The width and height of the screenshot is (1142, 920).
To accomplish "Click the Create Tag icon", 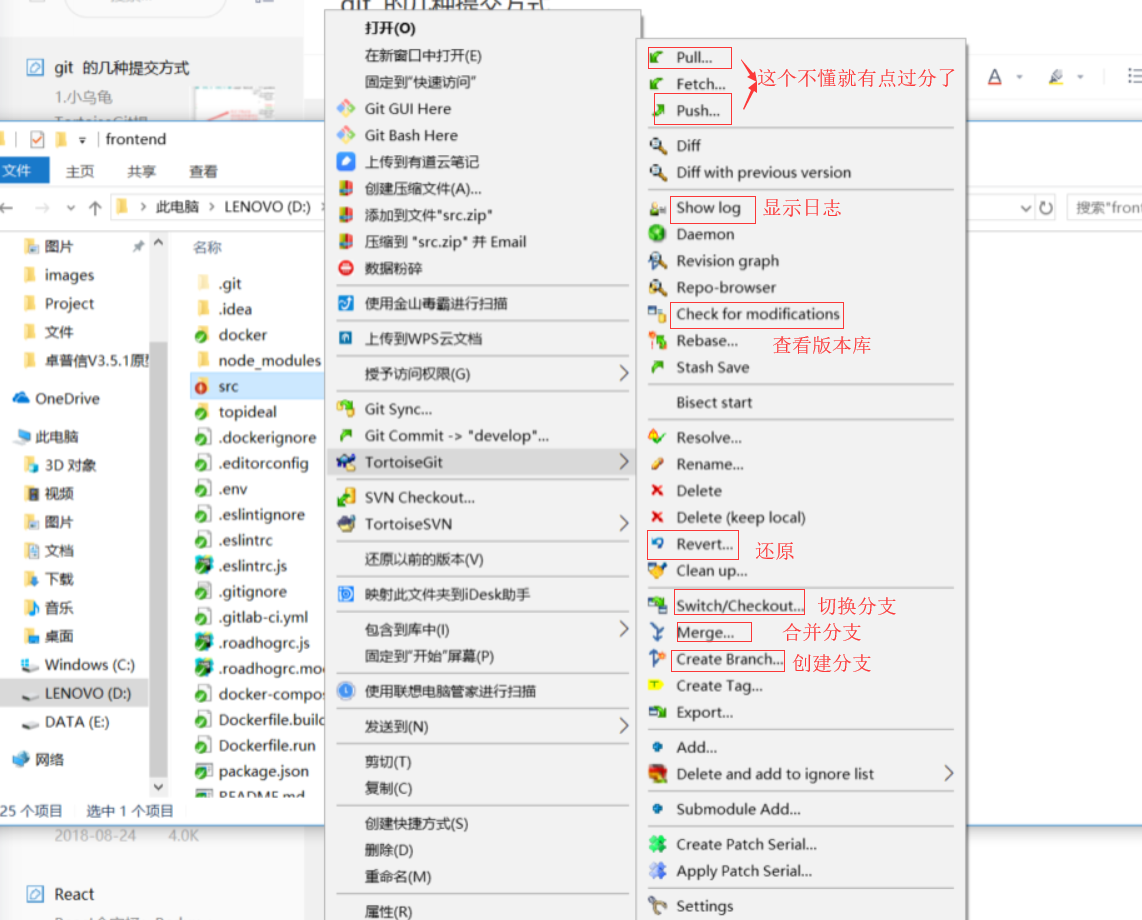I will [656, 685].
